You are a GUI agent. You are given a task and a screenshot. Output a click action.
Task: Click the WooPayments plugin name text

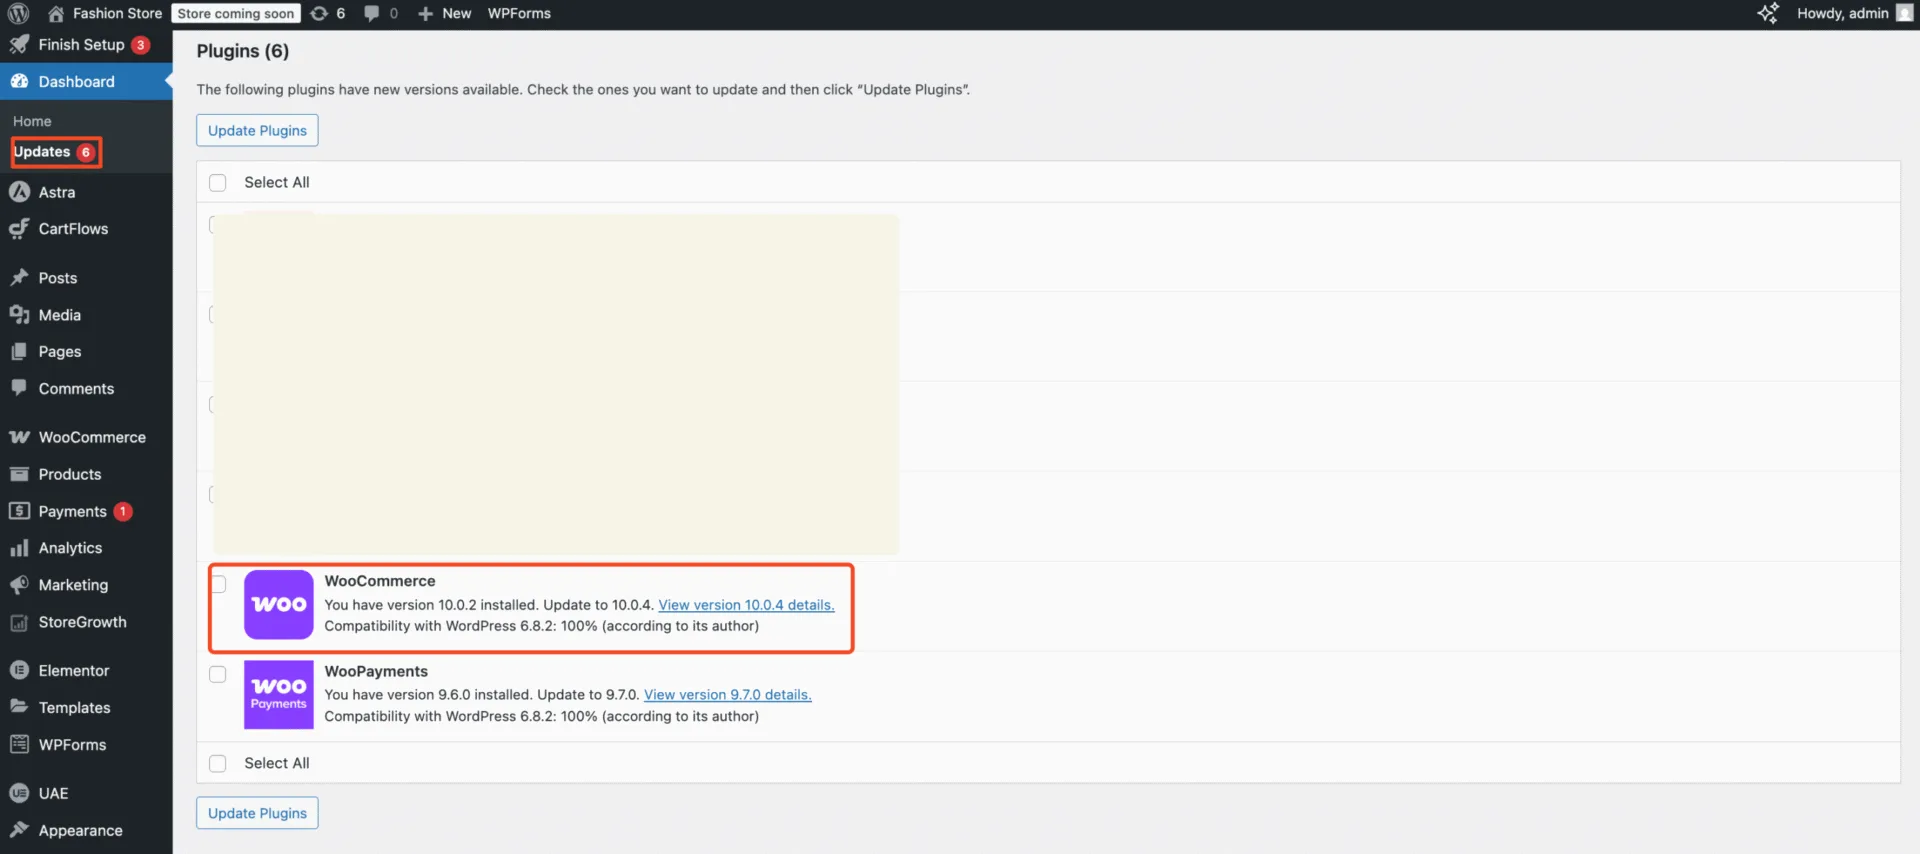point(376,671)
